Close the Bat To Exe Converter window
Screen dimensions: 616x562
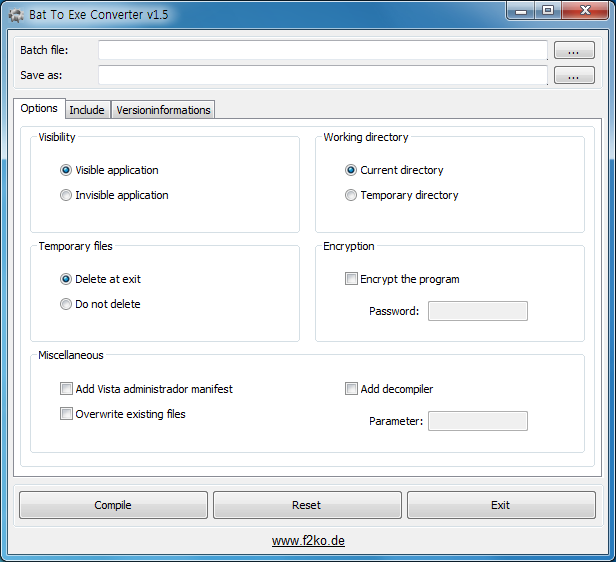tap(585, 11)
